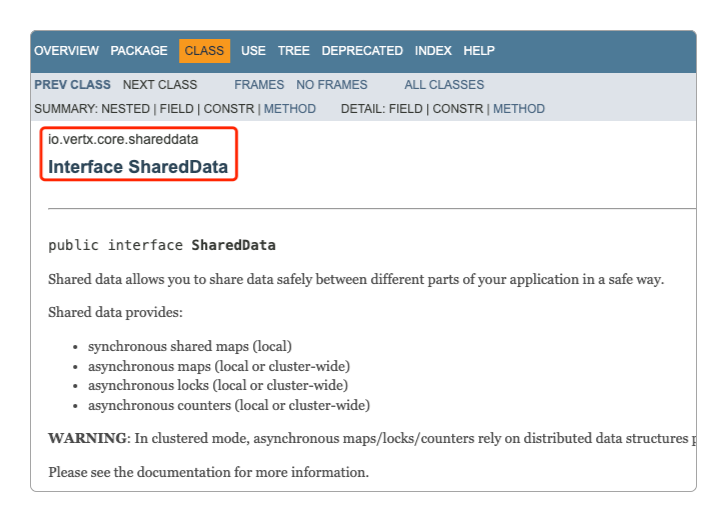Click NESTED in the SUMMARY row
This screenshot has width=727, height=522.
click(126, 109)
